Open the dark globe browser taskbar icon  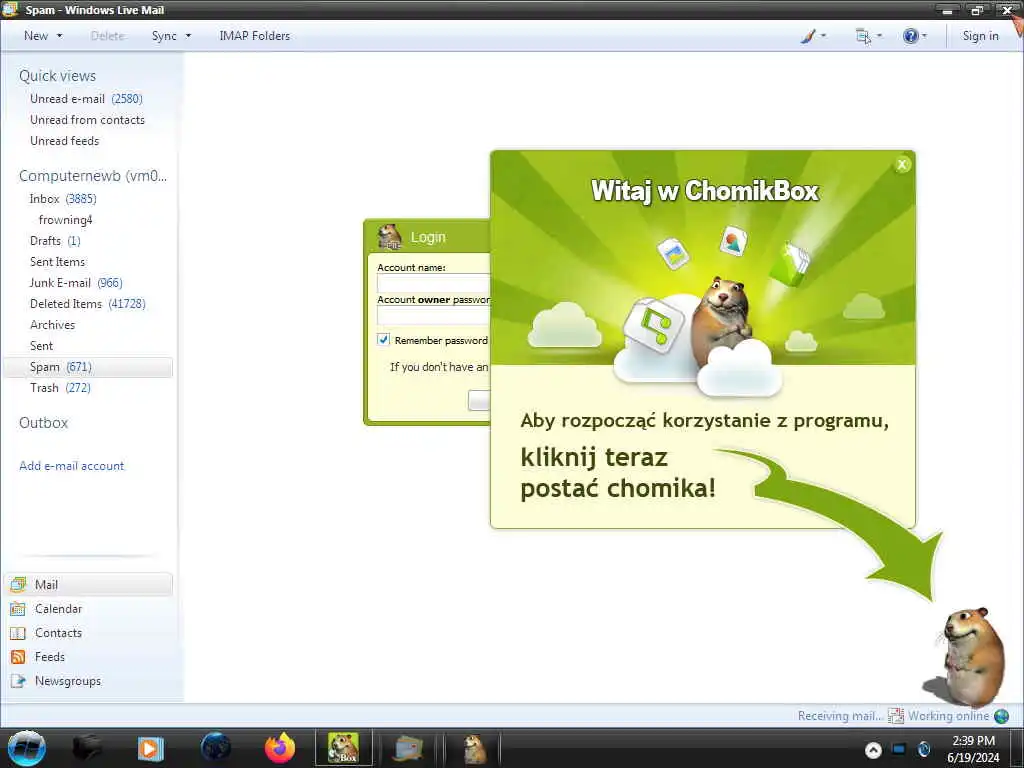(x=216, y=748)
